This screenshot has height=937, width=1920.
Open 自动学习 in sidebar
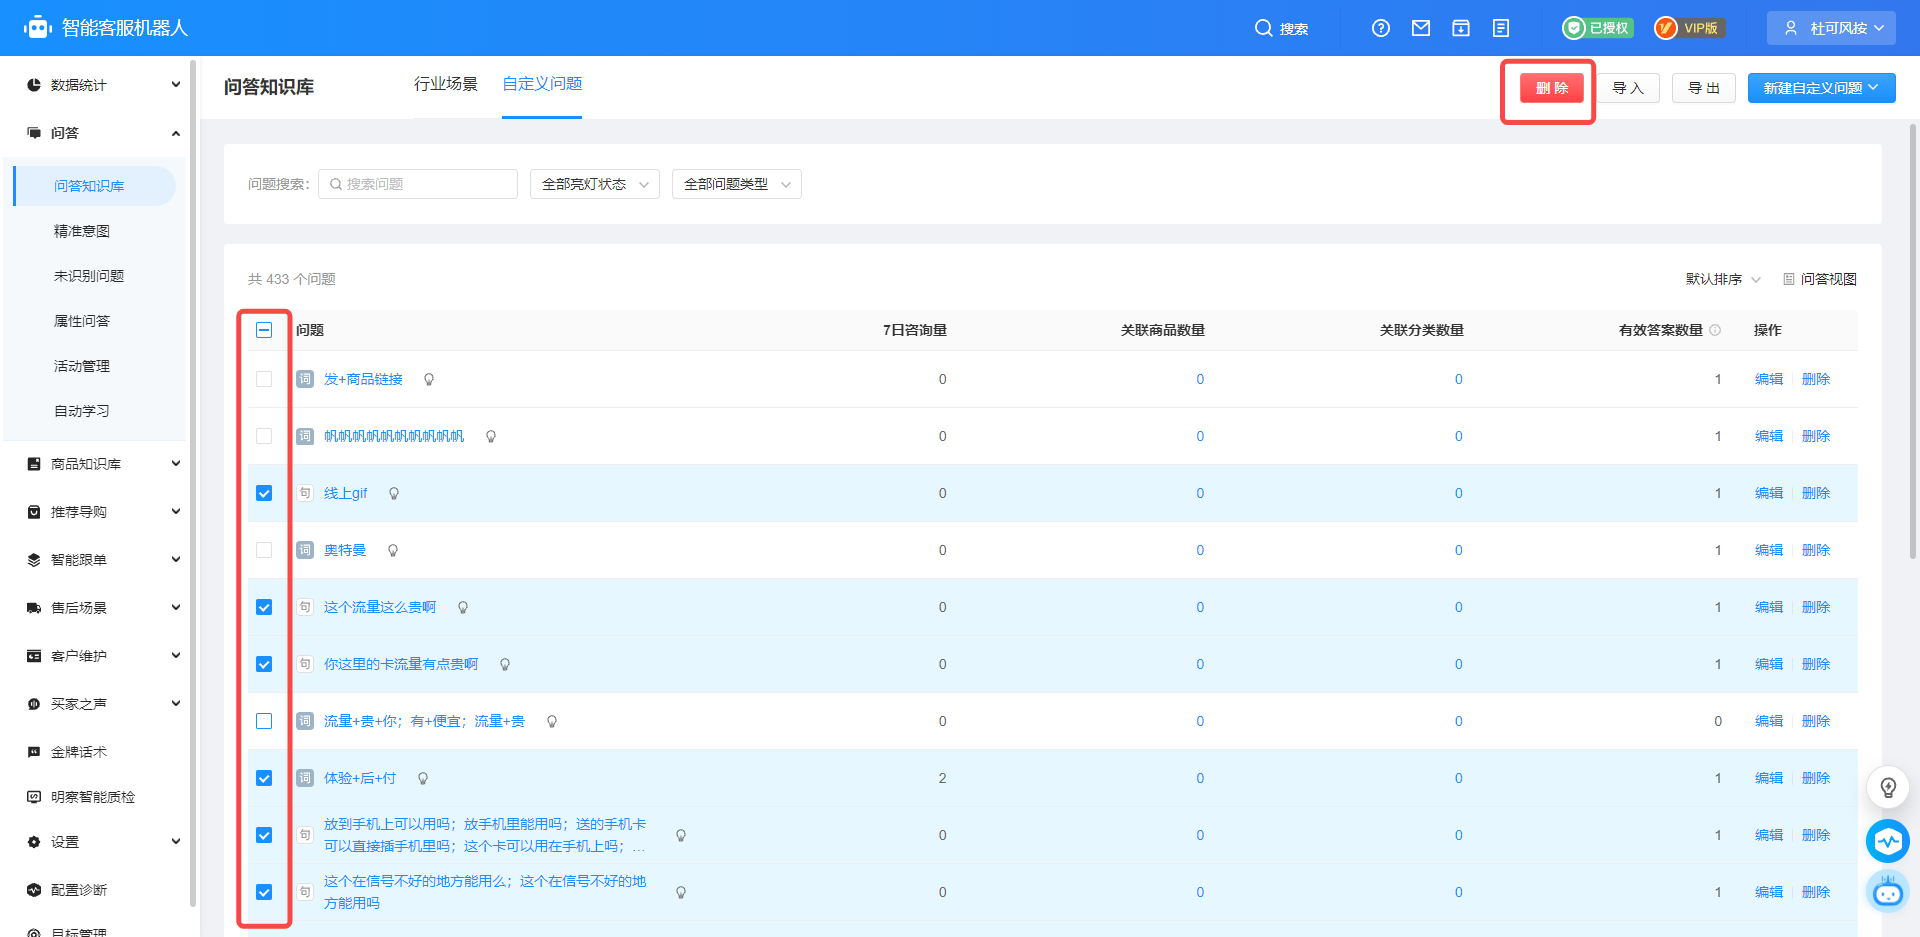pos(82,411)
